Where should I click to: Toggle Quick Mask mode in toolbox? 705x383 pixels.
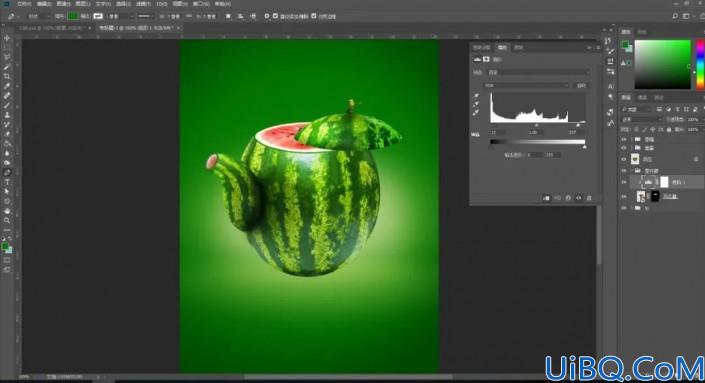tap(7, 260)
